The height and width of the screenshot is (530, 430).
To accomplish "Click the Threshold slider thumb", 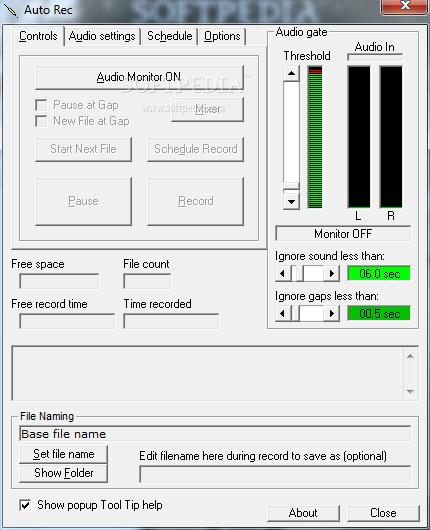I will (291, 186).
